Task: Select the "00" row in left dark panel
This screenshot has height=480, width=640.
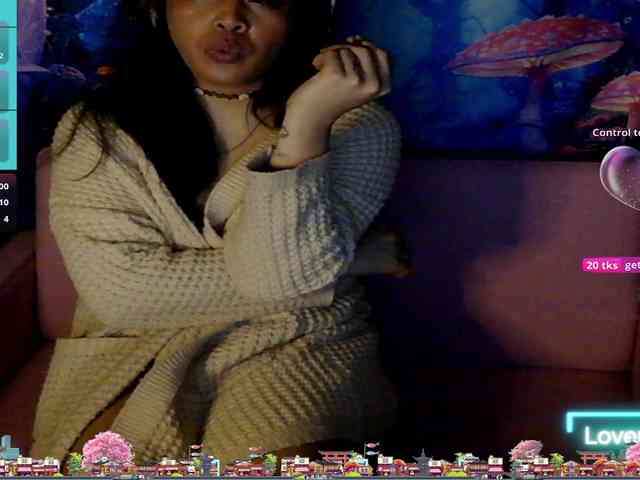Action: tap(5, 186)
